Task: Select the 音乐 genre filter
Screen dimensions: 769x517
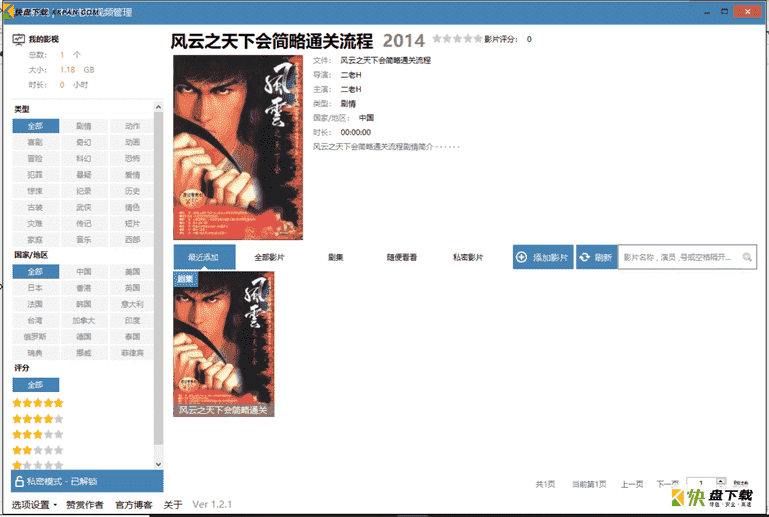Action: (x=84, y=240)
